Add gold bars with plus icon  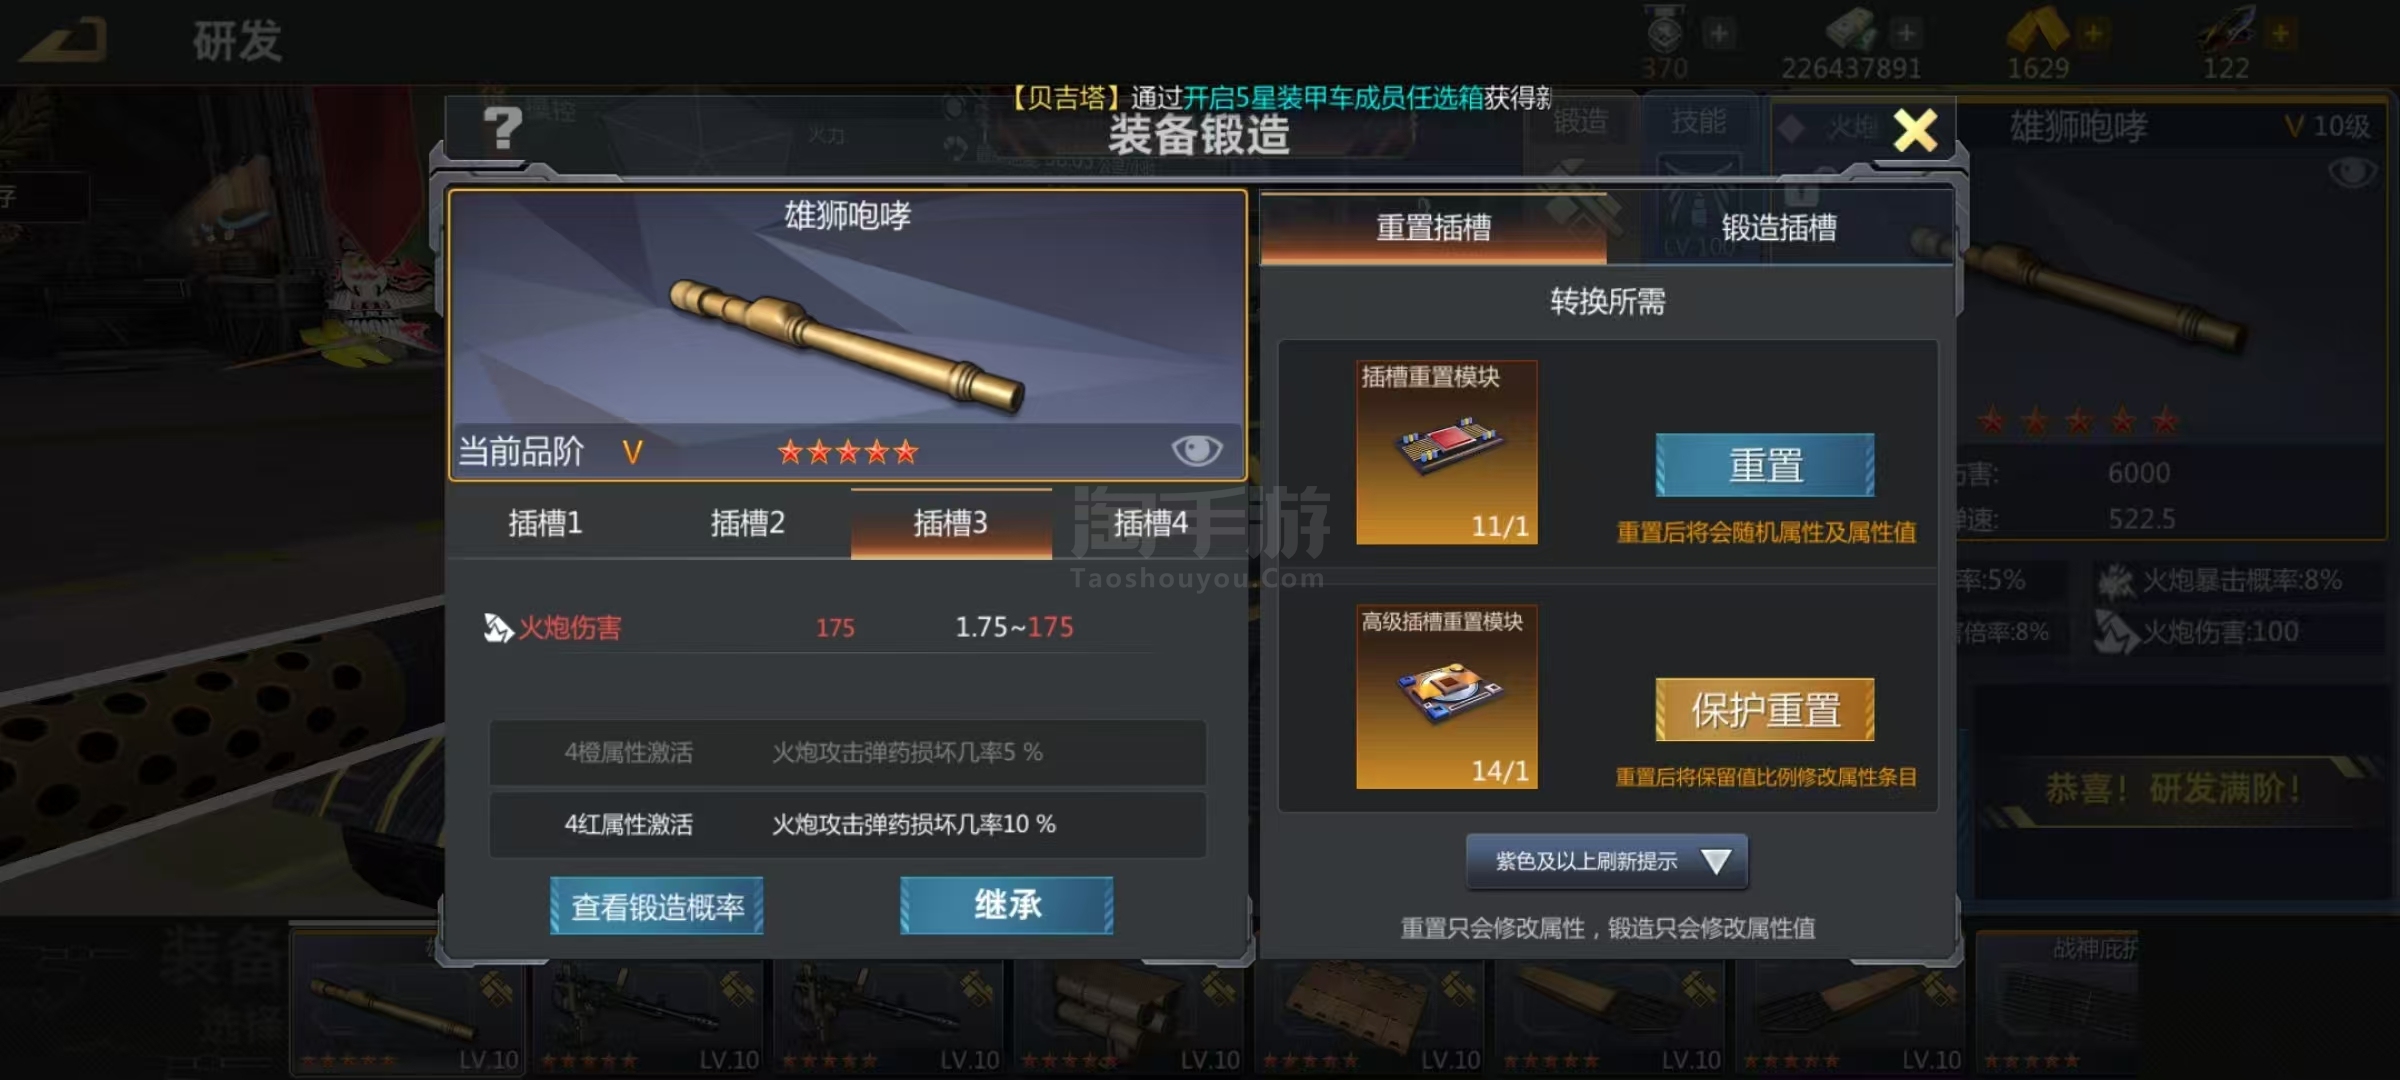(x=2093, y=34)
